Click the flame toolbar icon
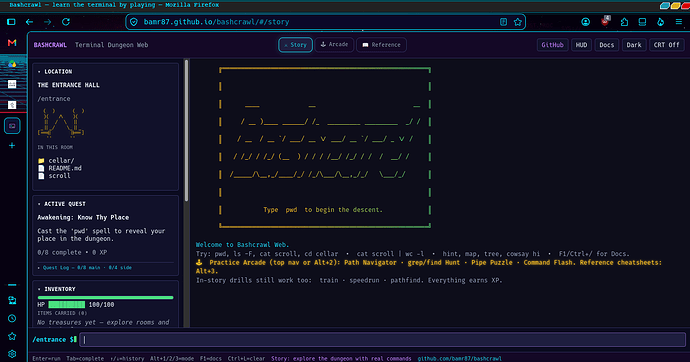Image resolution: width=690 pixels, height=362 pixels. (x=661, y=22)
